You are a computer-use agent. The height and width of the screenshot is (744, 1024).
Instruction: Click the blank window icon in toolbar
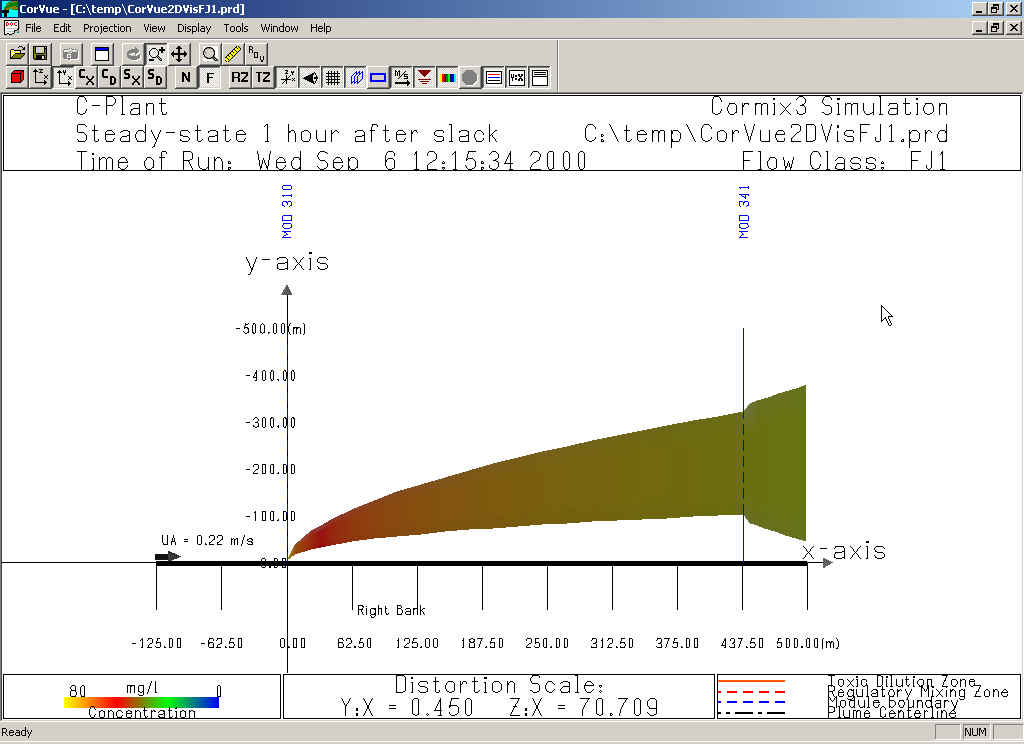(102, 54)
